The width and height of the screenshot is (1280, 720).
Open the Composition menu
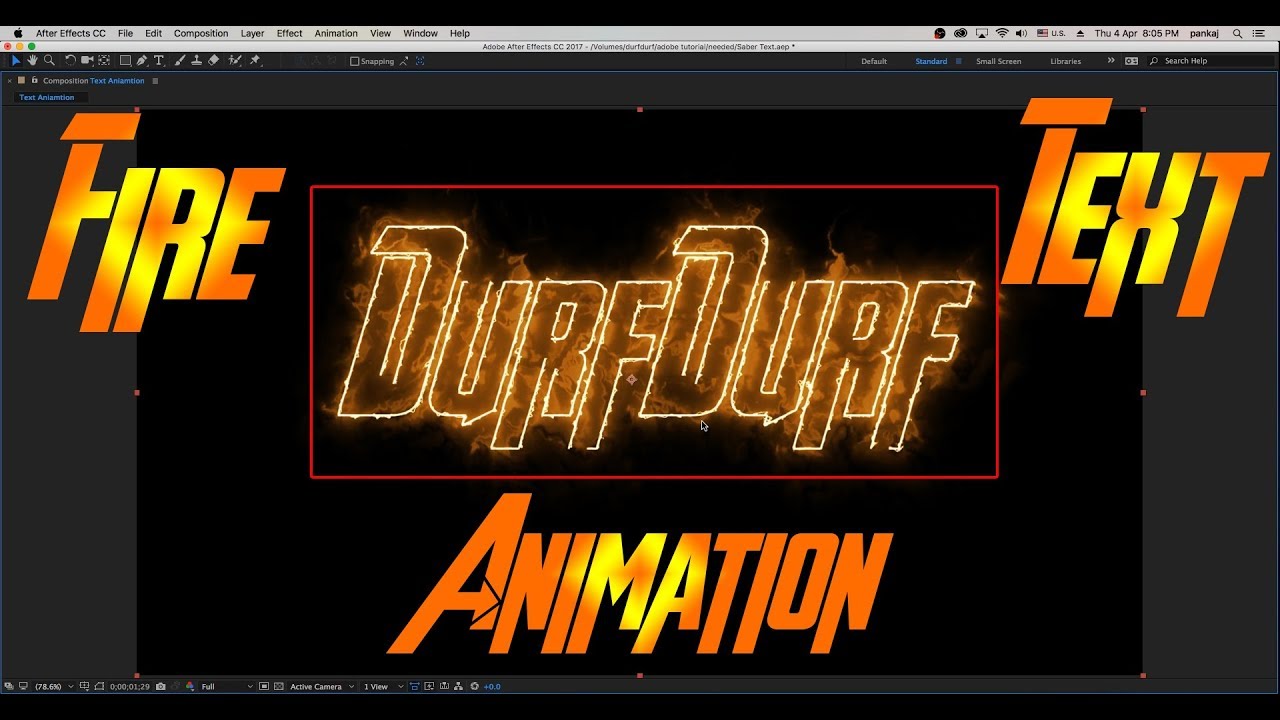pyautogui.click(x=201, y=33)
